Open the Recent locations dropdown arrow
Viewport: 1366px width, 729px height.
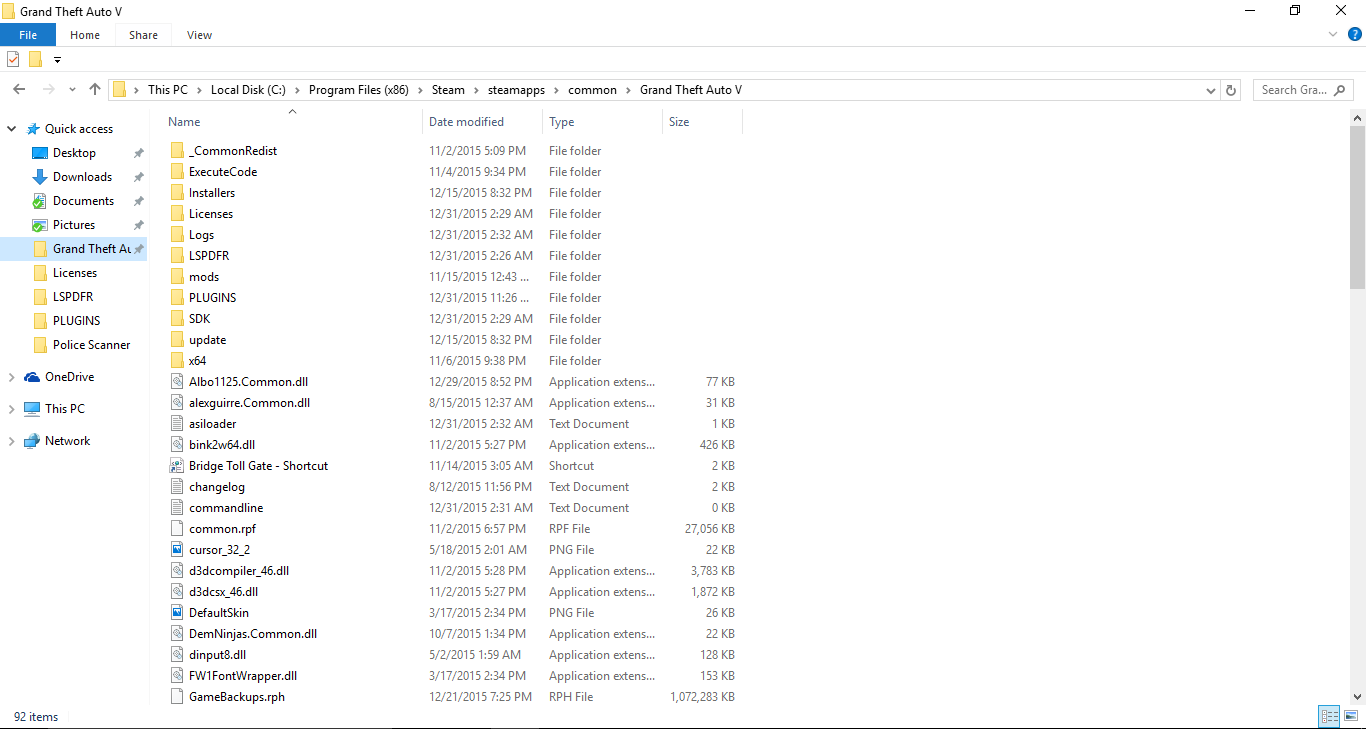click(x=72, y=90)
